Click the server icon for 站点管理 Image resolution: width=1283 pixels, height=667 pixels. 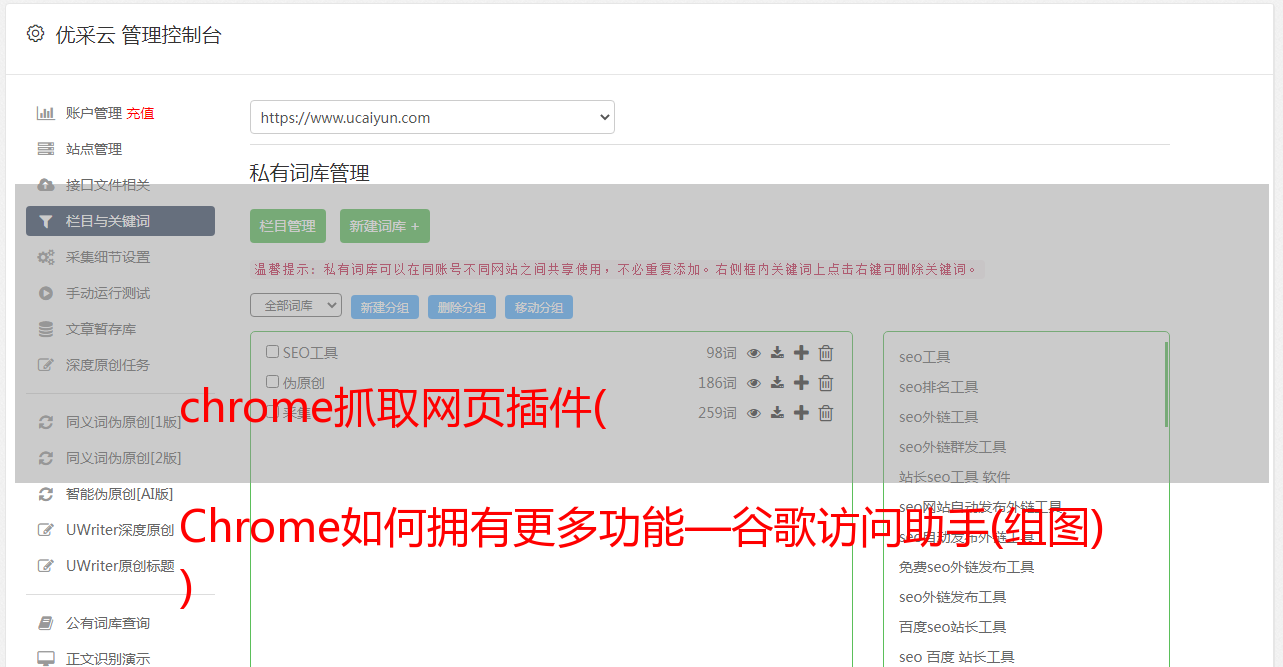[x=46, y=149]
